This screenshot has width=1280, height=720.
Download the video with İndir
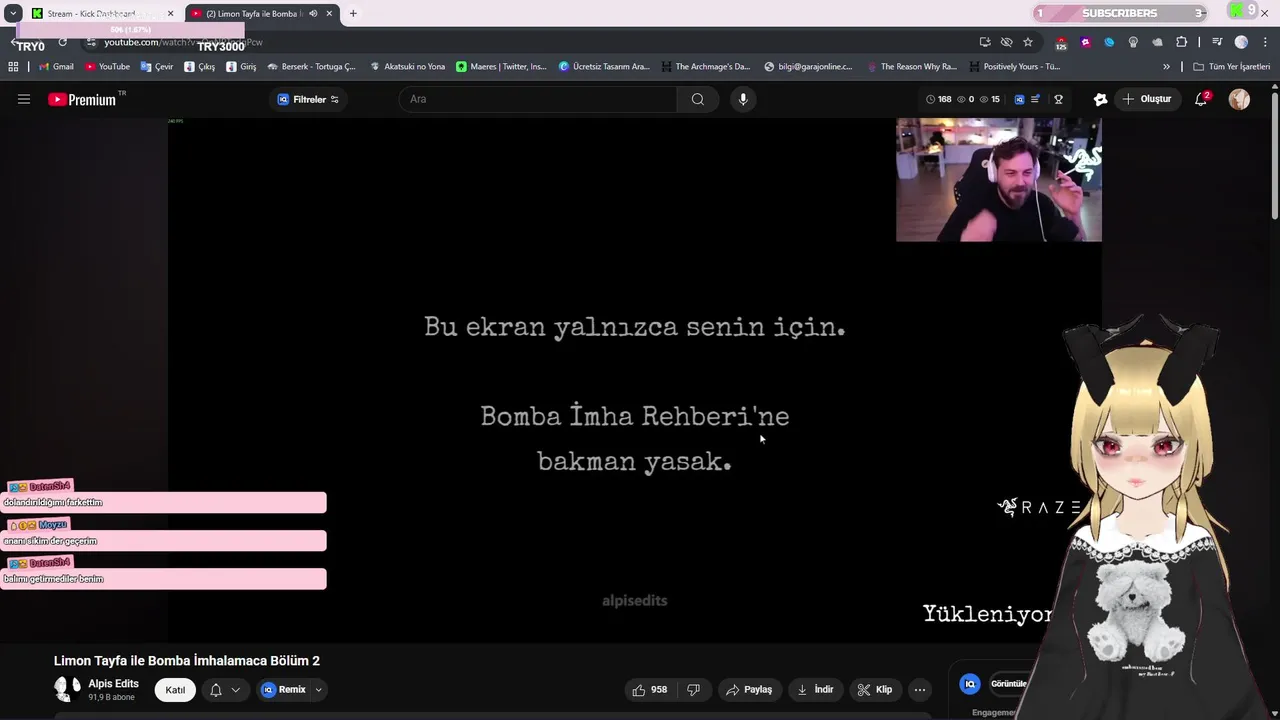coord(815,690)
